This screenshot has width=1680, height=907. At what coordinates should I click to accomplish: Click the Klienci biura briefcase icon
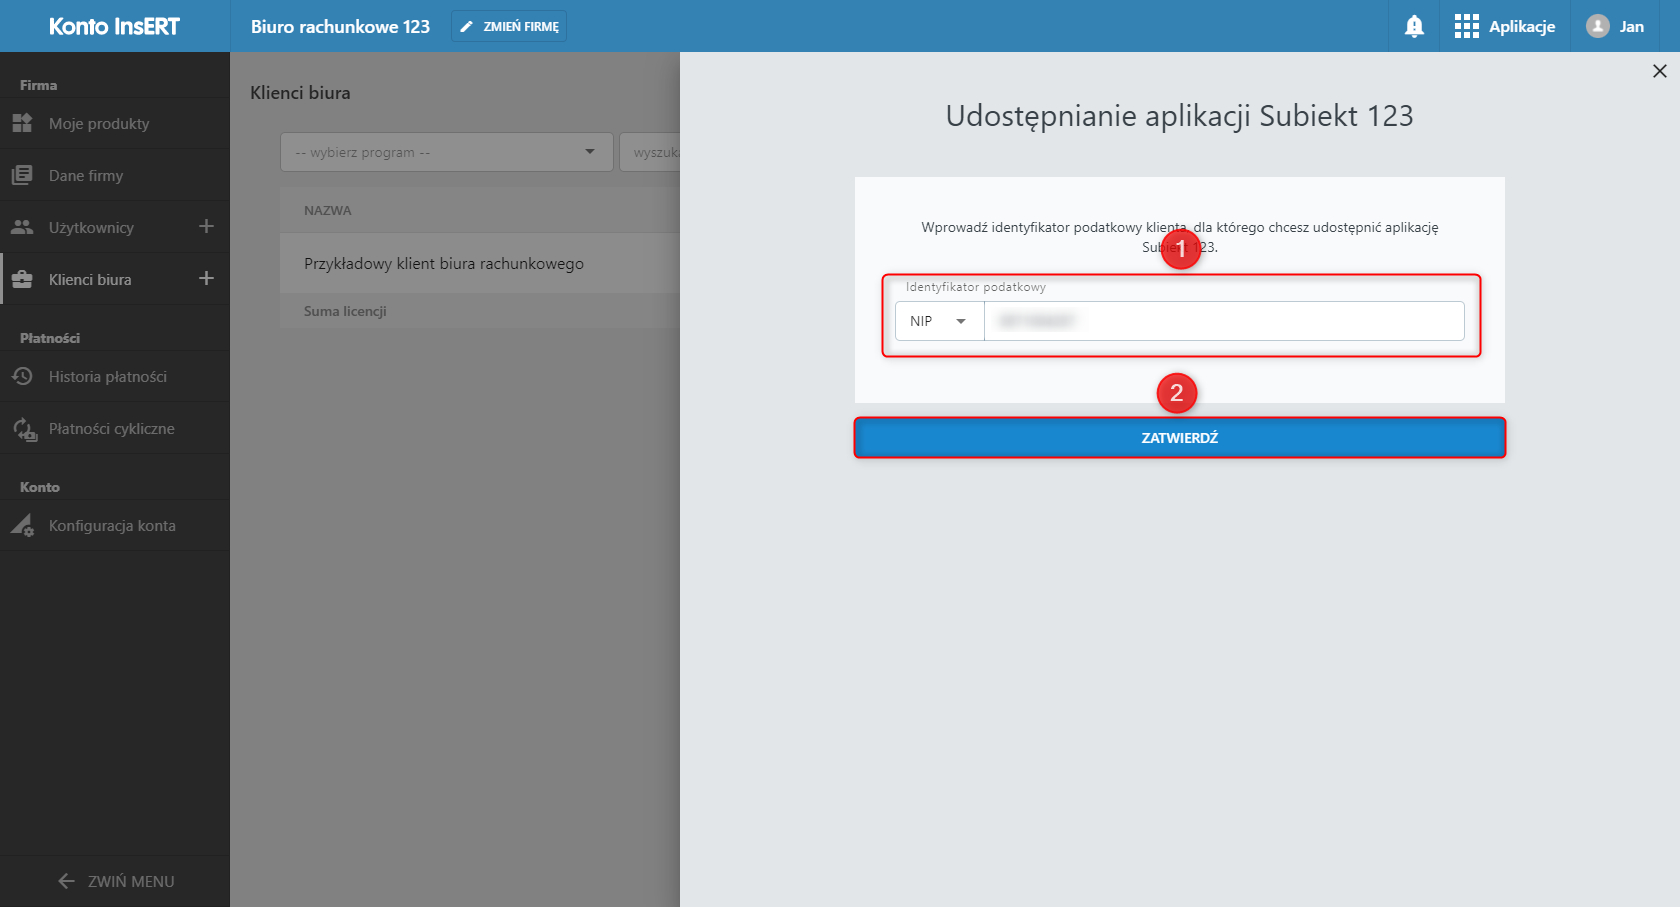click(22, 280)
